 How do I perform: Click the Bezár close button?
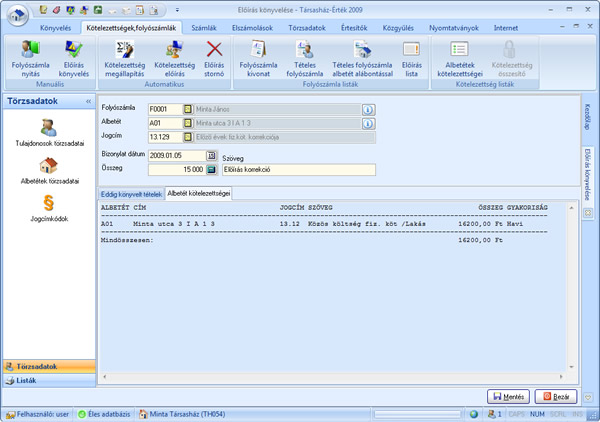pyautogui.click(x=556, y=397)
